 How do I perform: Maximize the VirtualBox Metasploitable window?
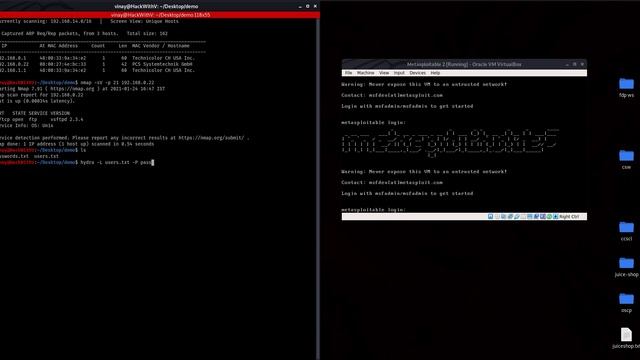coord(574,64)
